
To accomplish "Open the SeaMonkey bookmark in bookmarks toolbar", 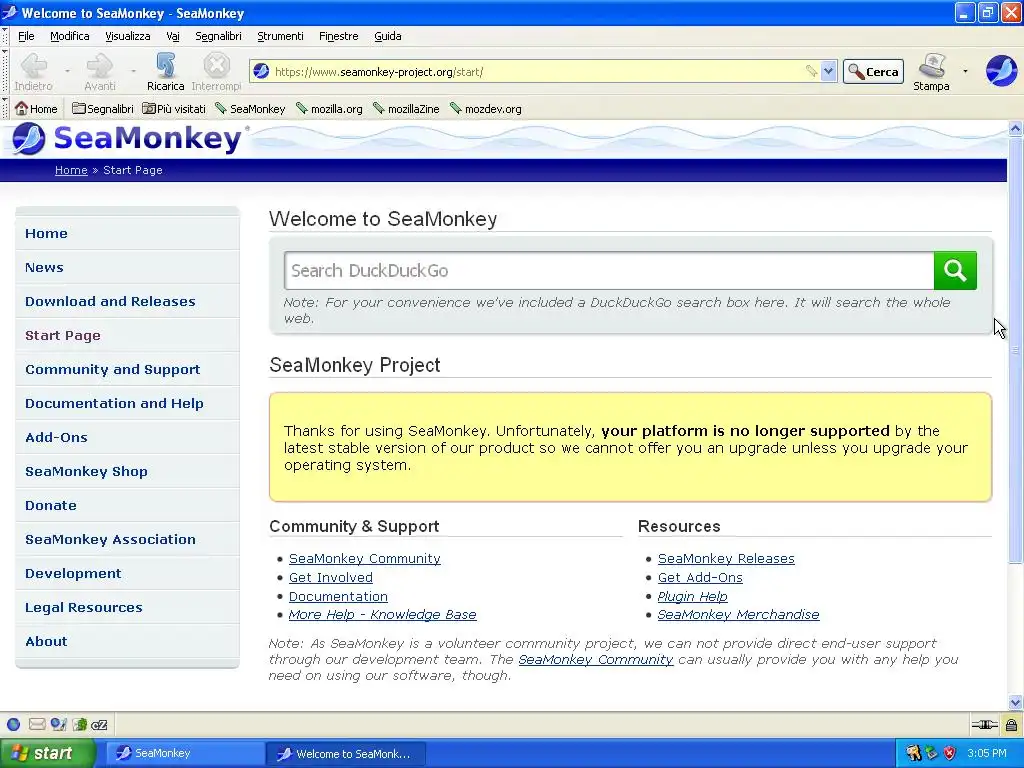I will 250,109.
